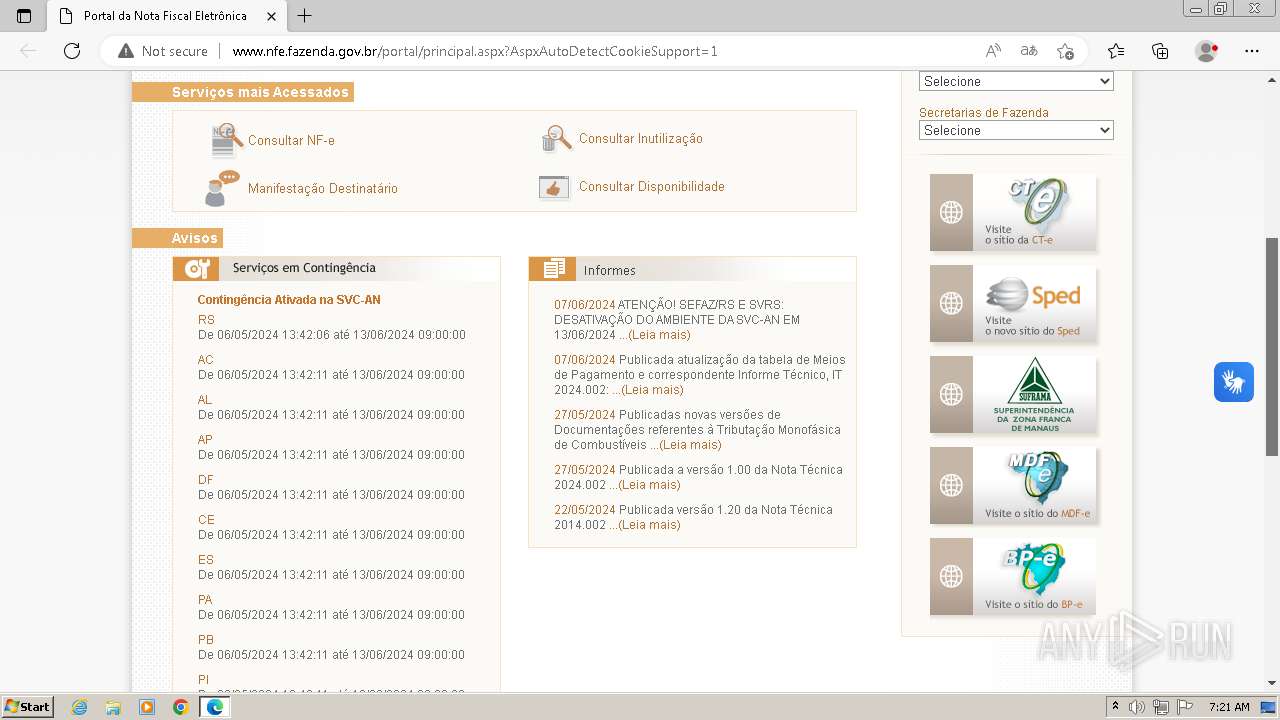
Task: Click the Consultar Inutilização trash icon
Action: coord(556,139)
